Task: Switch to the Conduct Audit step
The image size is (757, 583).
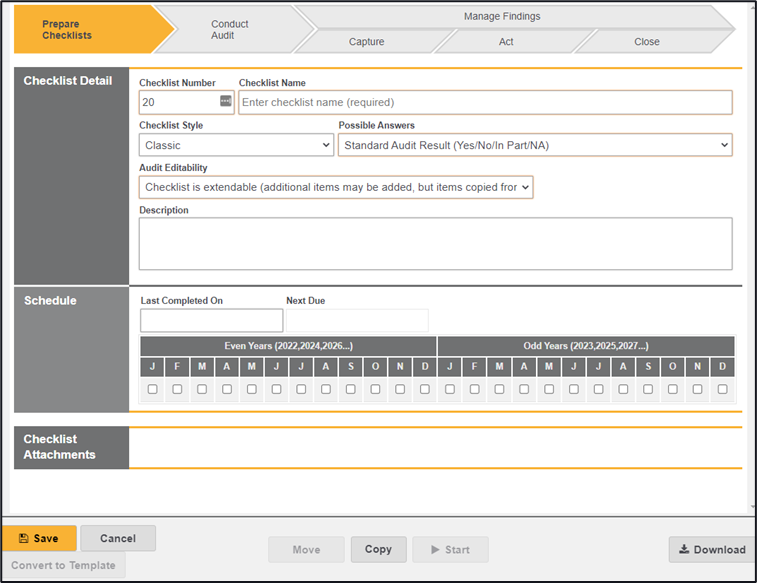Action: 230,30
